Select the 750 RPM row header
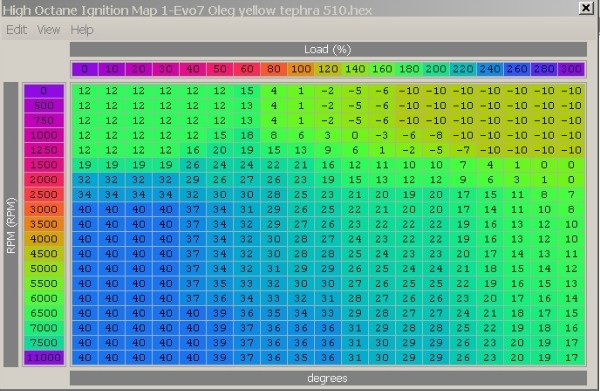Image resolution: width=600 pixels, height=391 pixels. [x=44, y=121]
